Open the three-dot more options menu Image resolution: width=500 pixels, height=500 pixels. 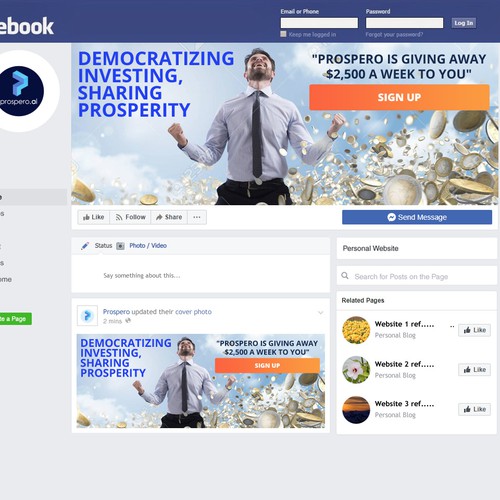197,217
